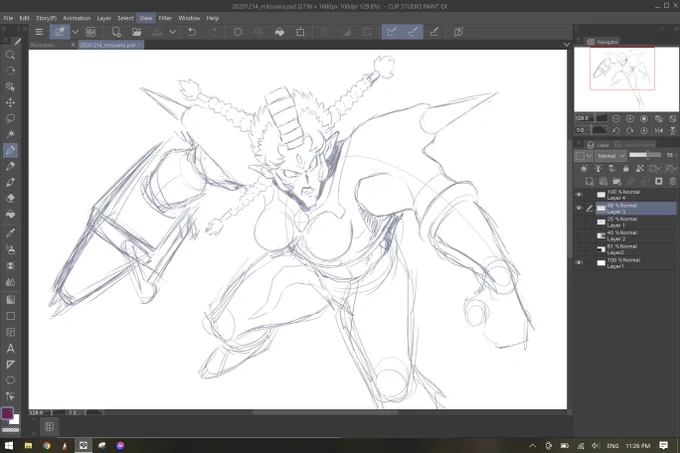Select the Move layer tool
This screenshot has width=680, height=453.
coord(10,102)
